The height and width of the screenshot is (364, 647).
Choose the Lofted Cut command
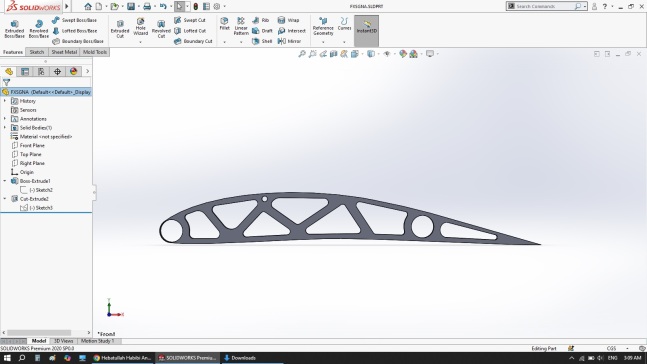(190, 31)
